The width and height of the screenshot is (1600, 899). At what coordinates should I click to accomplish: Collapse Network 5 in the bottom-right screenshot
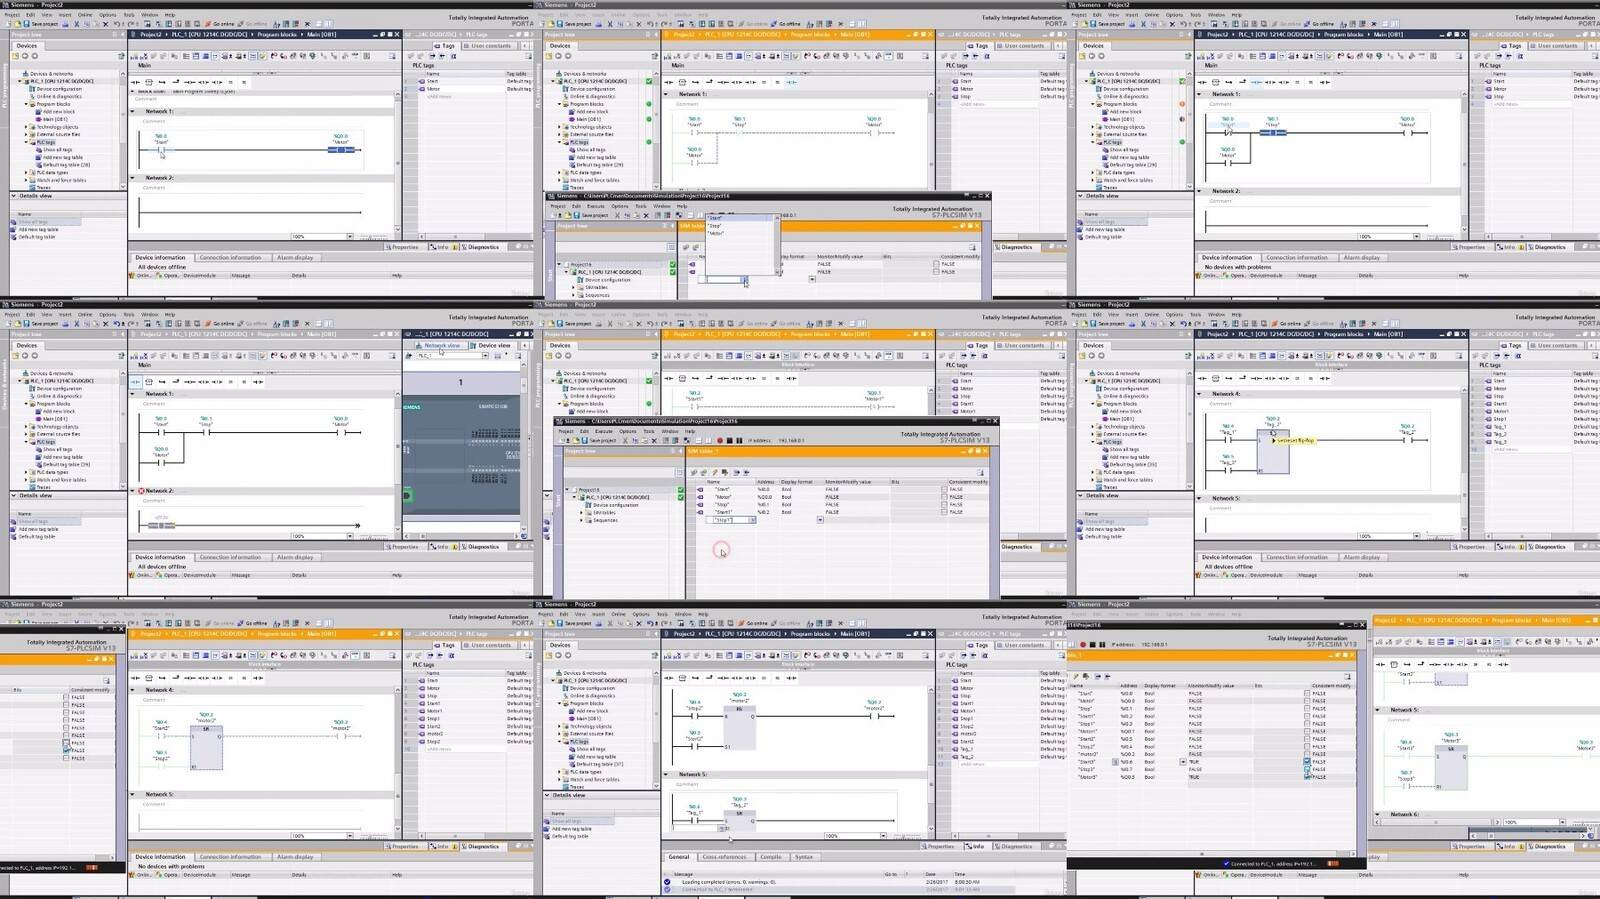pos(1377,709)
